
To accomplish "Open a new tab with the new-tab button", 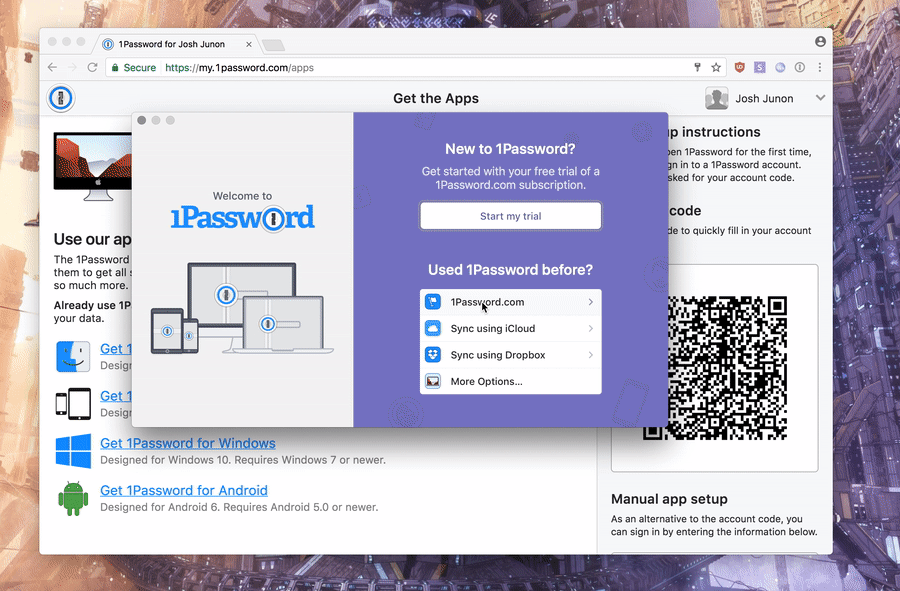I will (273, 45).
